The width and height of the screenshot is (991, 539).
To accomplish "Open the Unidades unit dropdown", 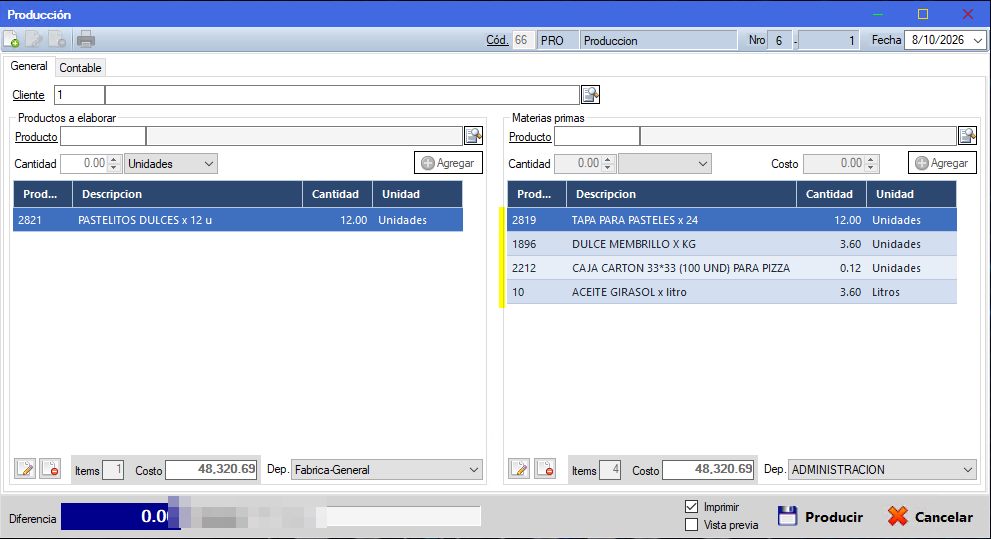I will pyautogui.click(x=171, y=164).
